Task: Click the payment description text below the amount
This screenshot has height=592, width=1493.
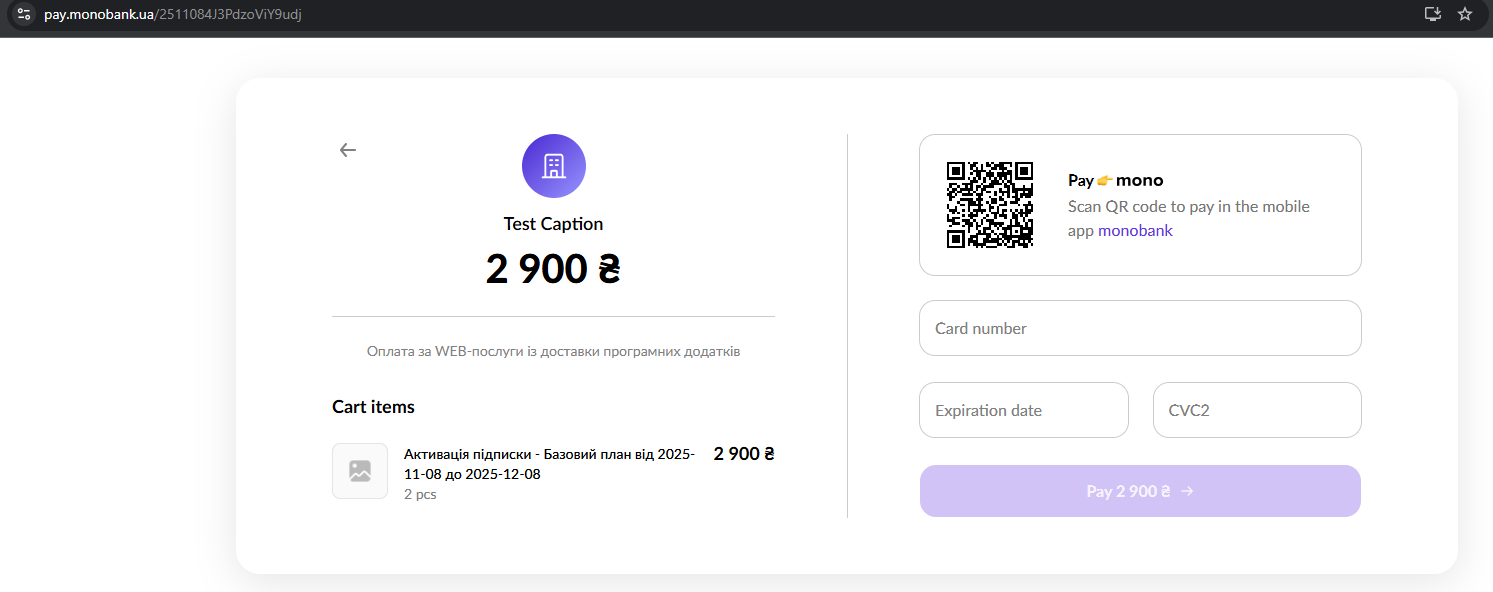Action: [553, 350]
